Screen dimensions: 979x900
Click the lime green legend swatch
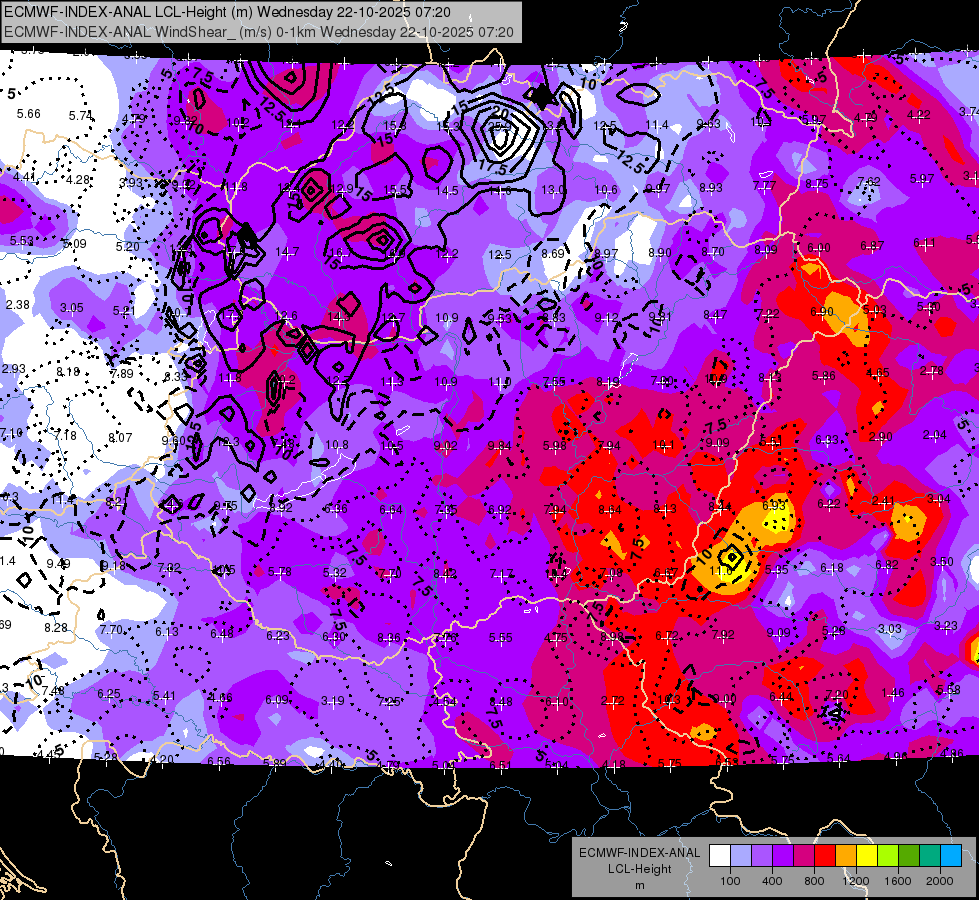(888, 856)
